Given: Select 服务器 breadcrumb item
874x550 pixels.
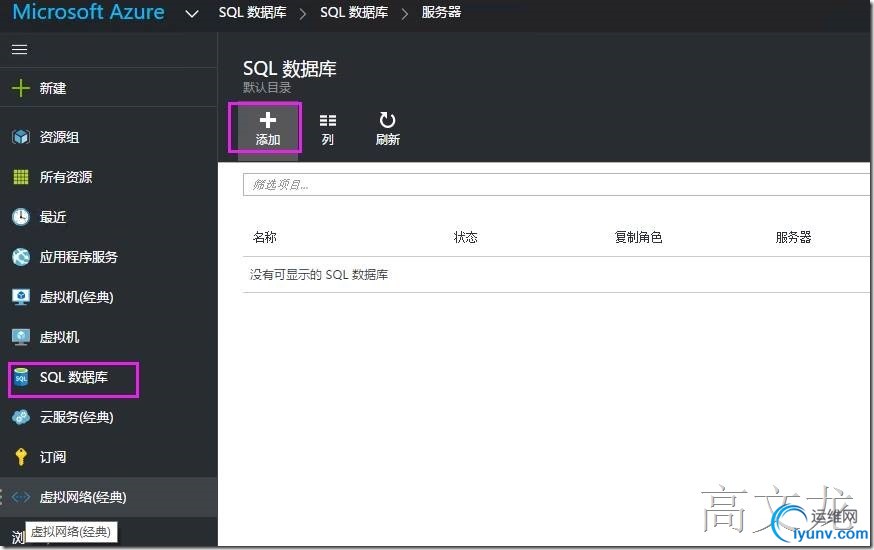Looking at the screenshot, I should (441, 12).
